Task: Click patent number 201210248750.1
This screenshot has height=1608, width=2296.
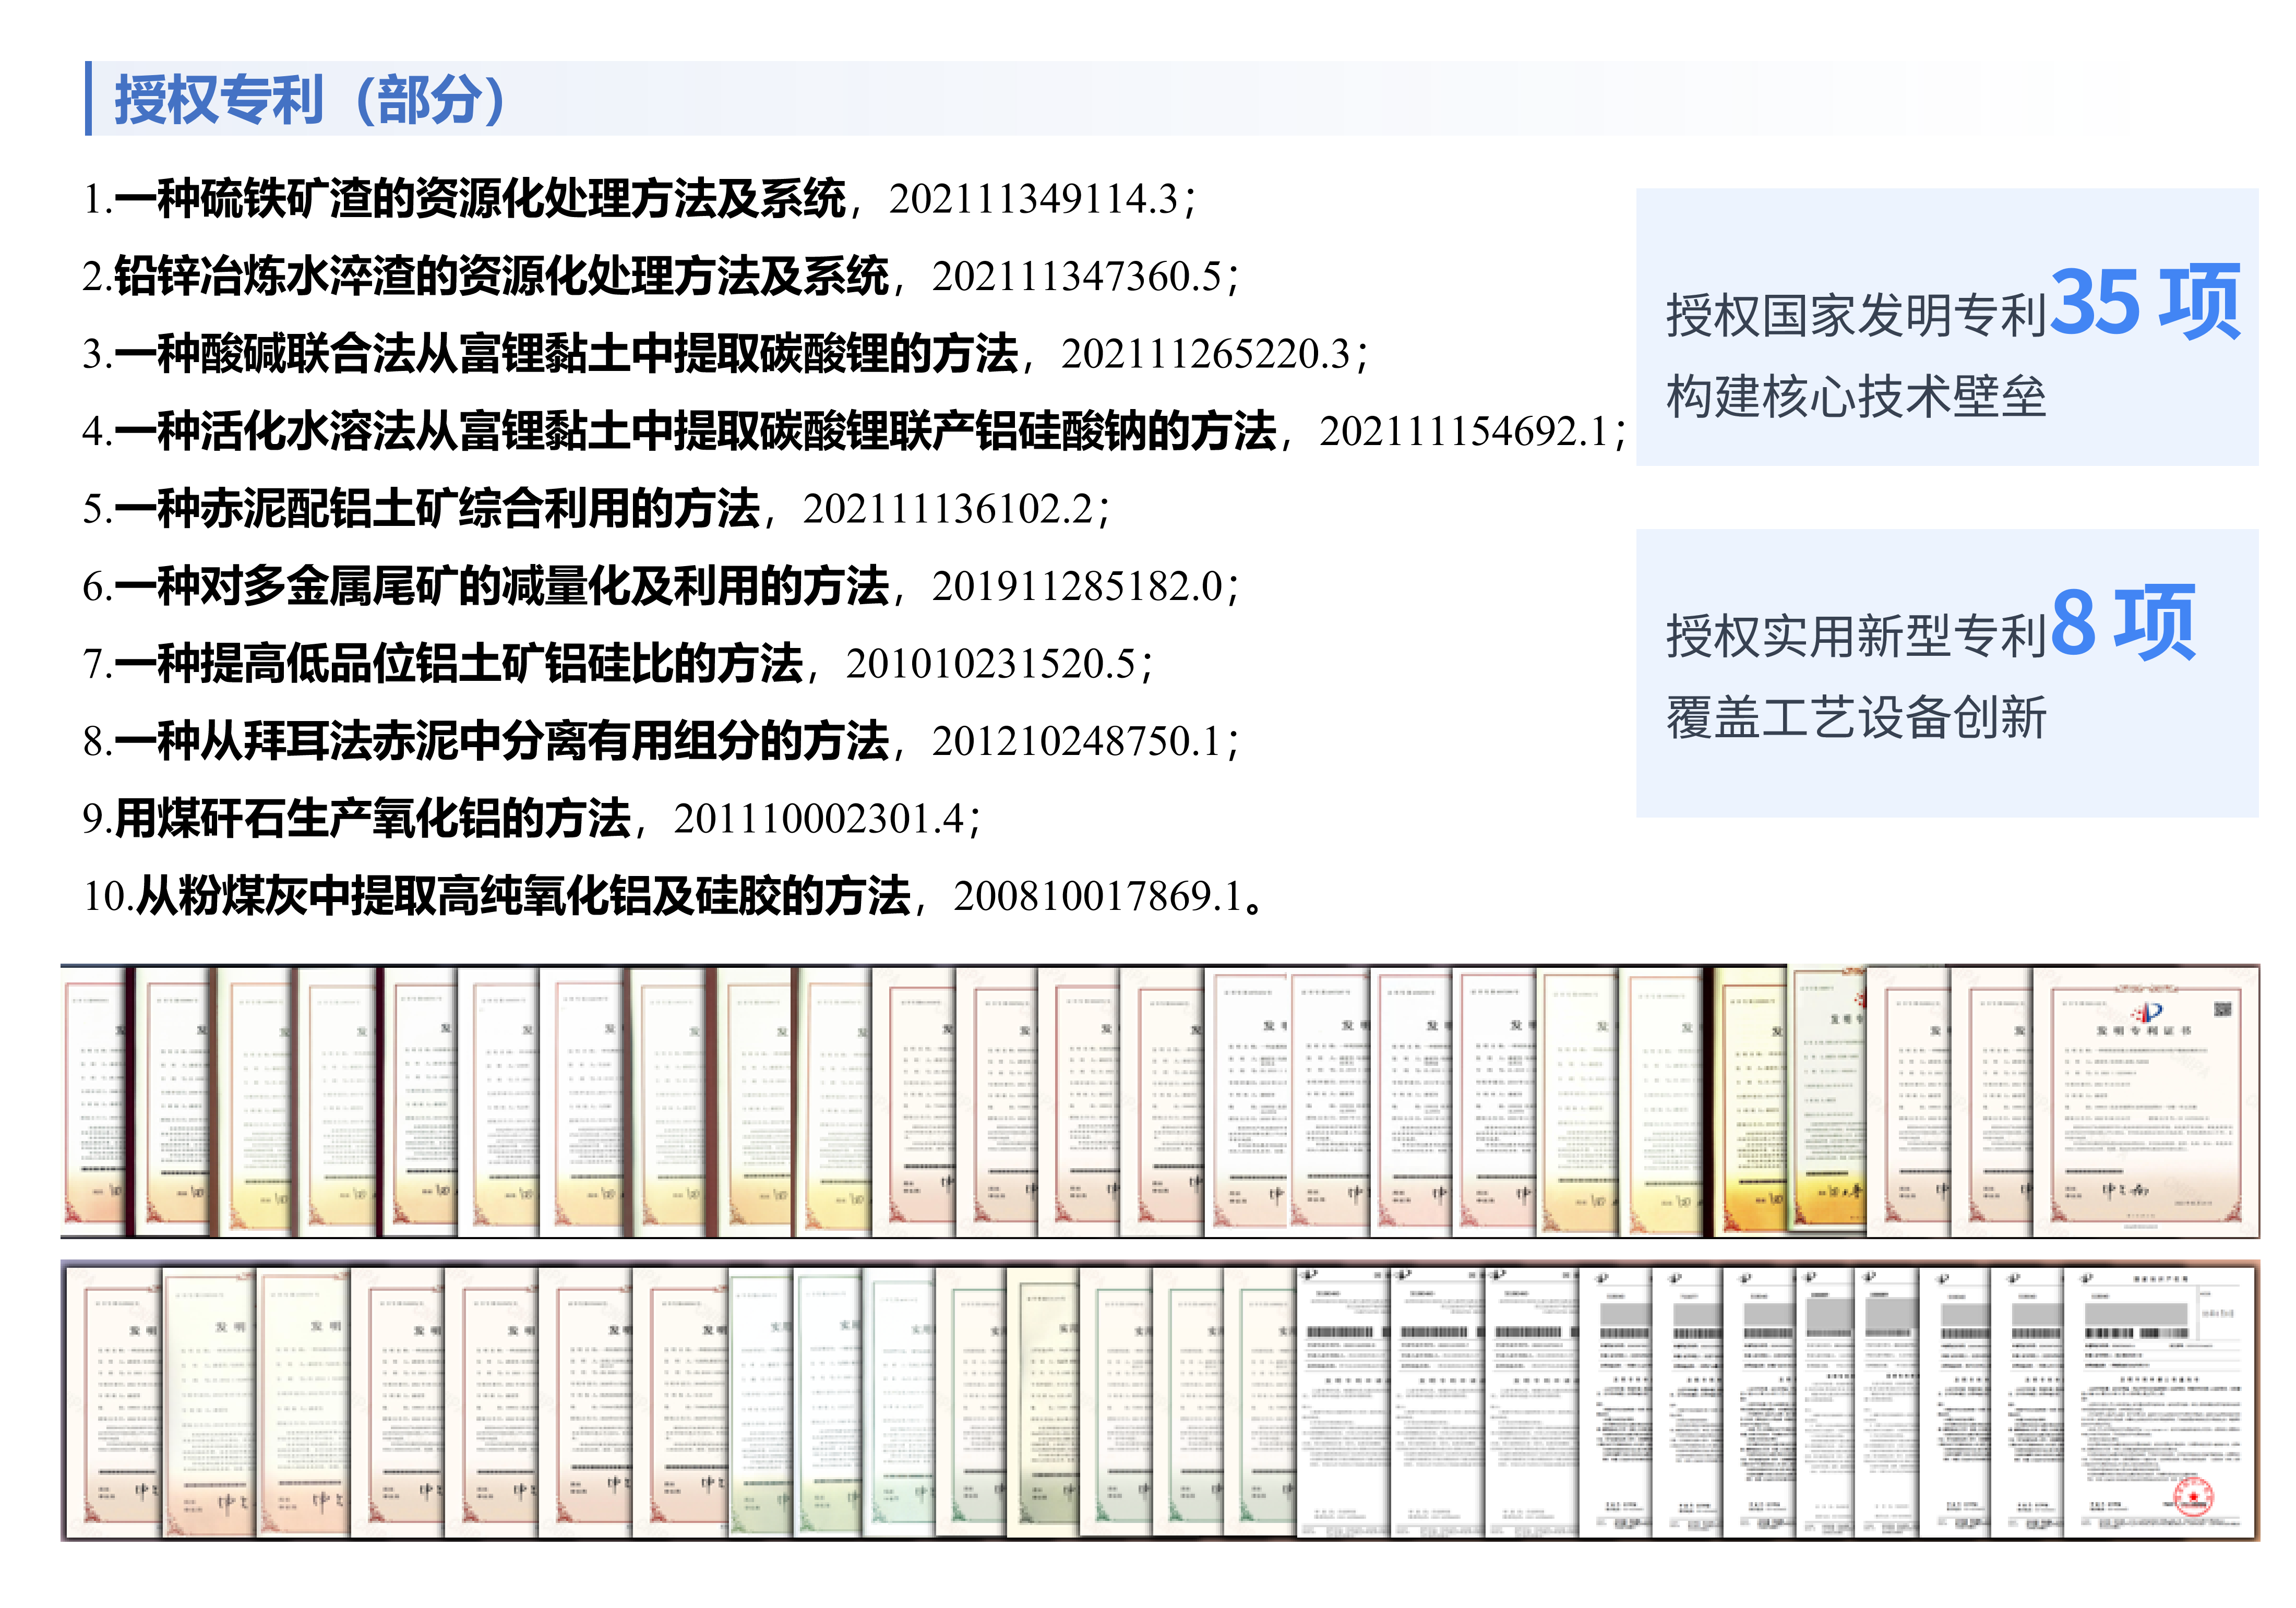Action: pos(1077,742)
